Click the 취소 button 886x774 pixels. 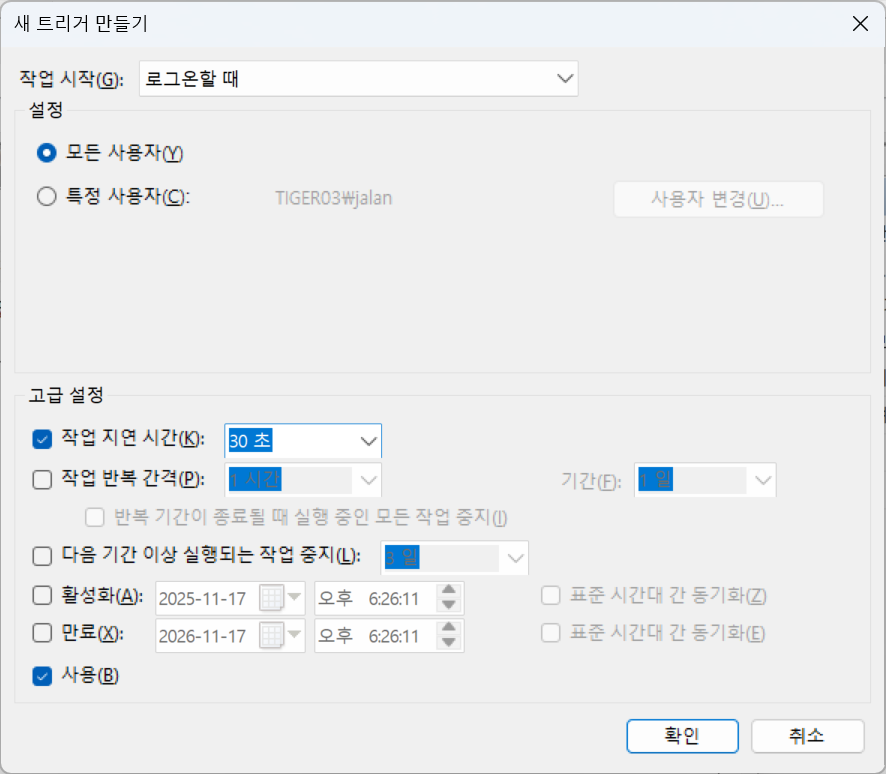click(x=807, y=736)
